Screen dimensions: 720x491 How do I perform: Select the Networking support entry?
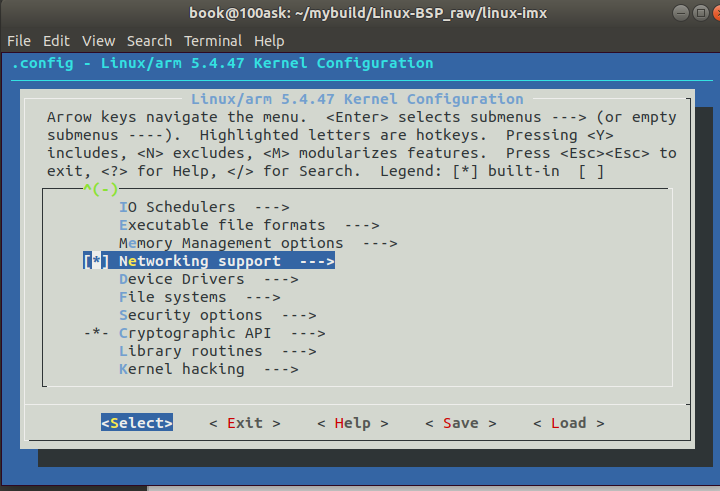[x=209, y=260]
